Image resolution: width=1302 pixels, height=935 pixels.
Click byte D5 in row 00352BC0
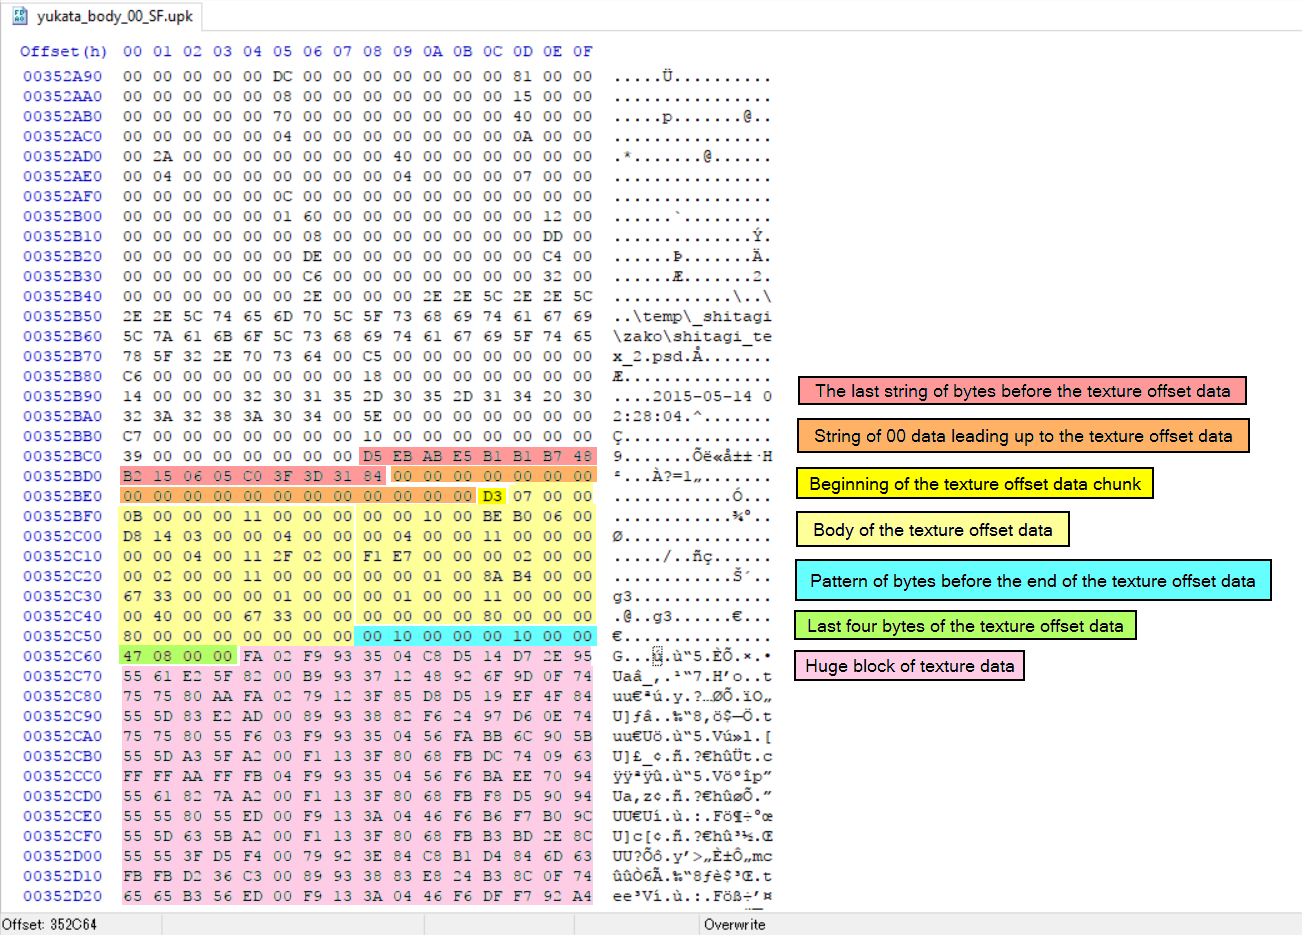[372, 456]
